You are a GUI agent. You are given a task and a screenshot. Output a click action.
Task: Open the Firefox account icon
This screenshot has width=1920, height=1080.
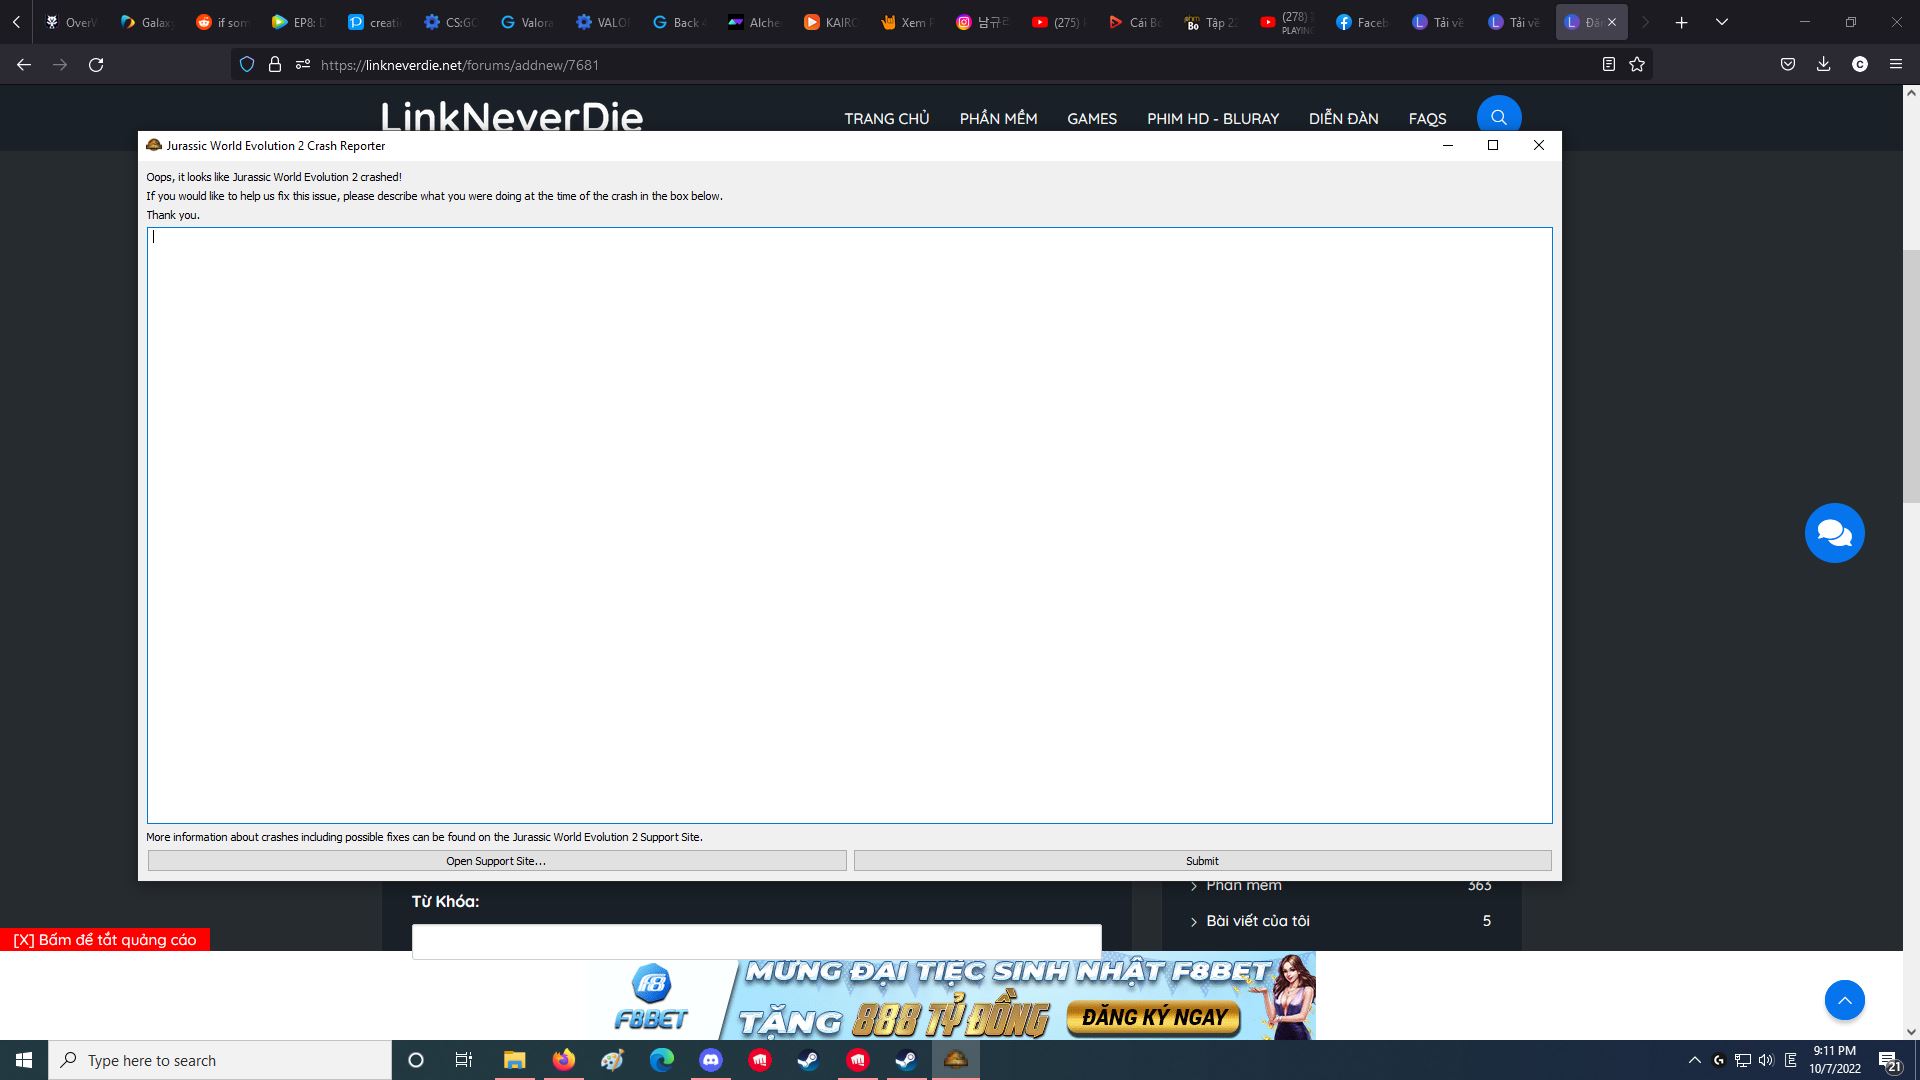coord(1860,65)
